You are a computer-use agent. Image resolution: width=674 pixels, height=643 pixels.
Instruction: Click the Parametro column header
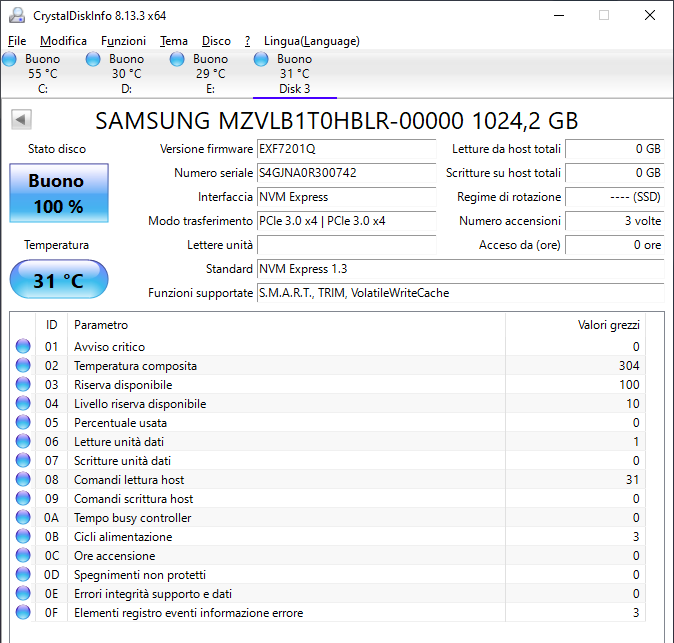coord(286,325)
